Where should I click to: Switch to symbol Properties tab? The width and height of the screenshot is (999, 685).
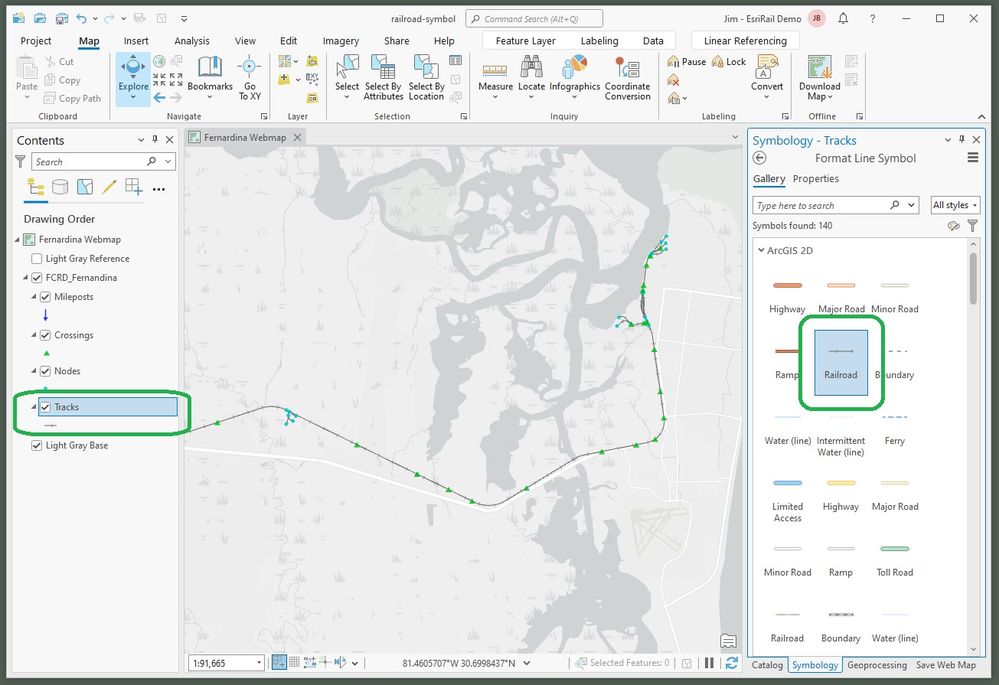pyautogui.click(x=816, y=179)
